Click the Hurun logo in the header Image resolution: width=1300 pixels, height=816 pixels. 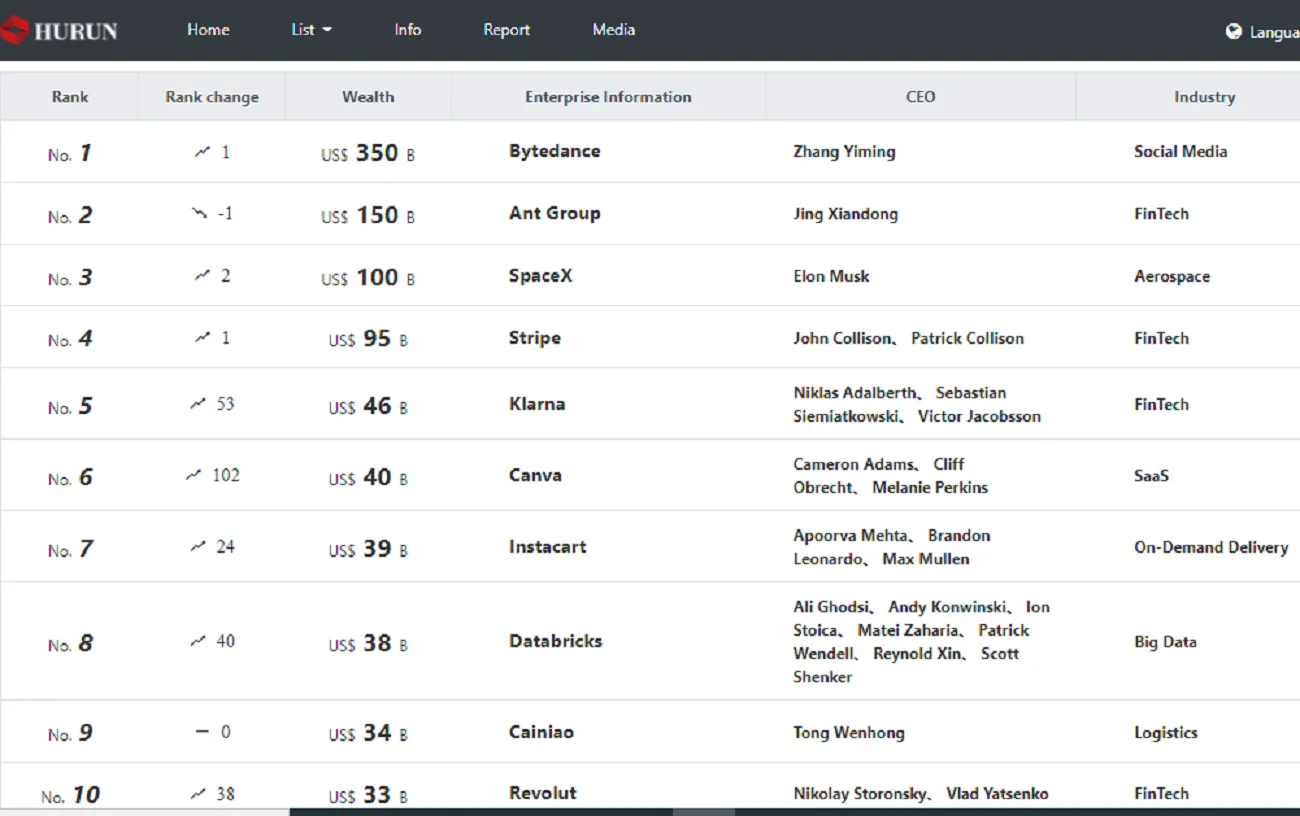(60, 30)
